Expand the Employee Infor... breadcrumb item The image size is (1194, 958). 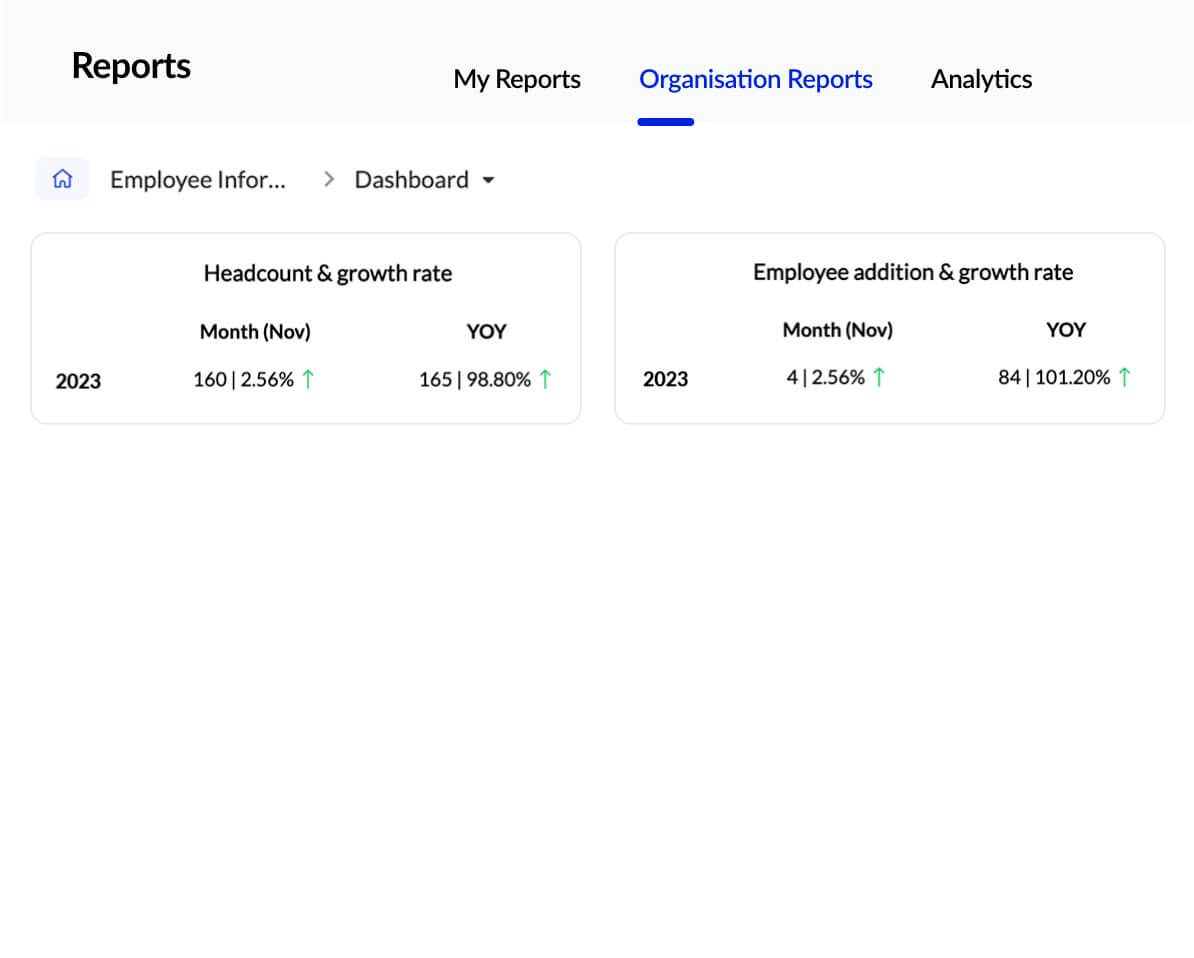point(197,179)
